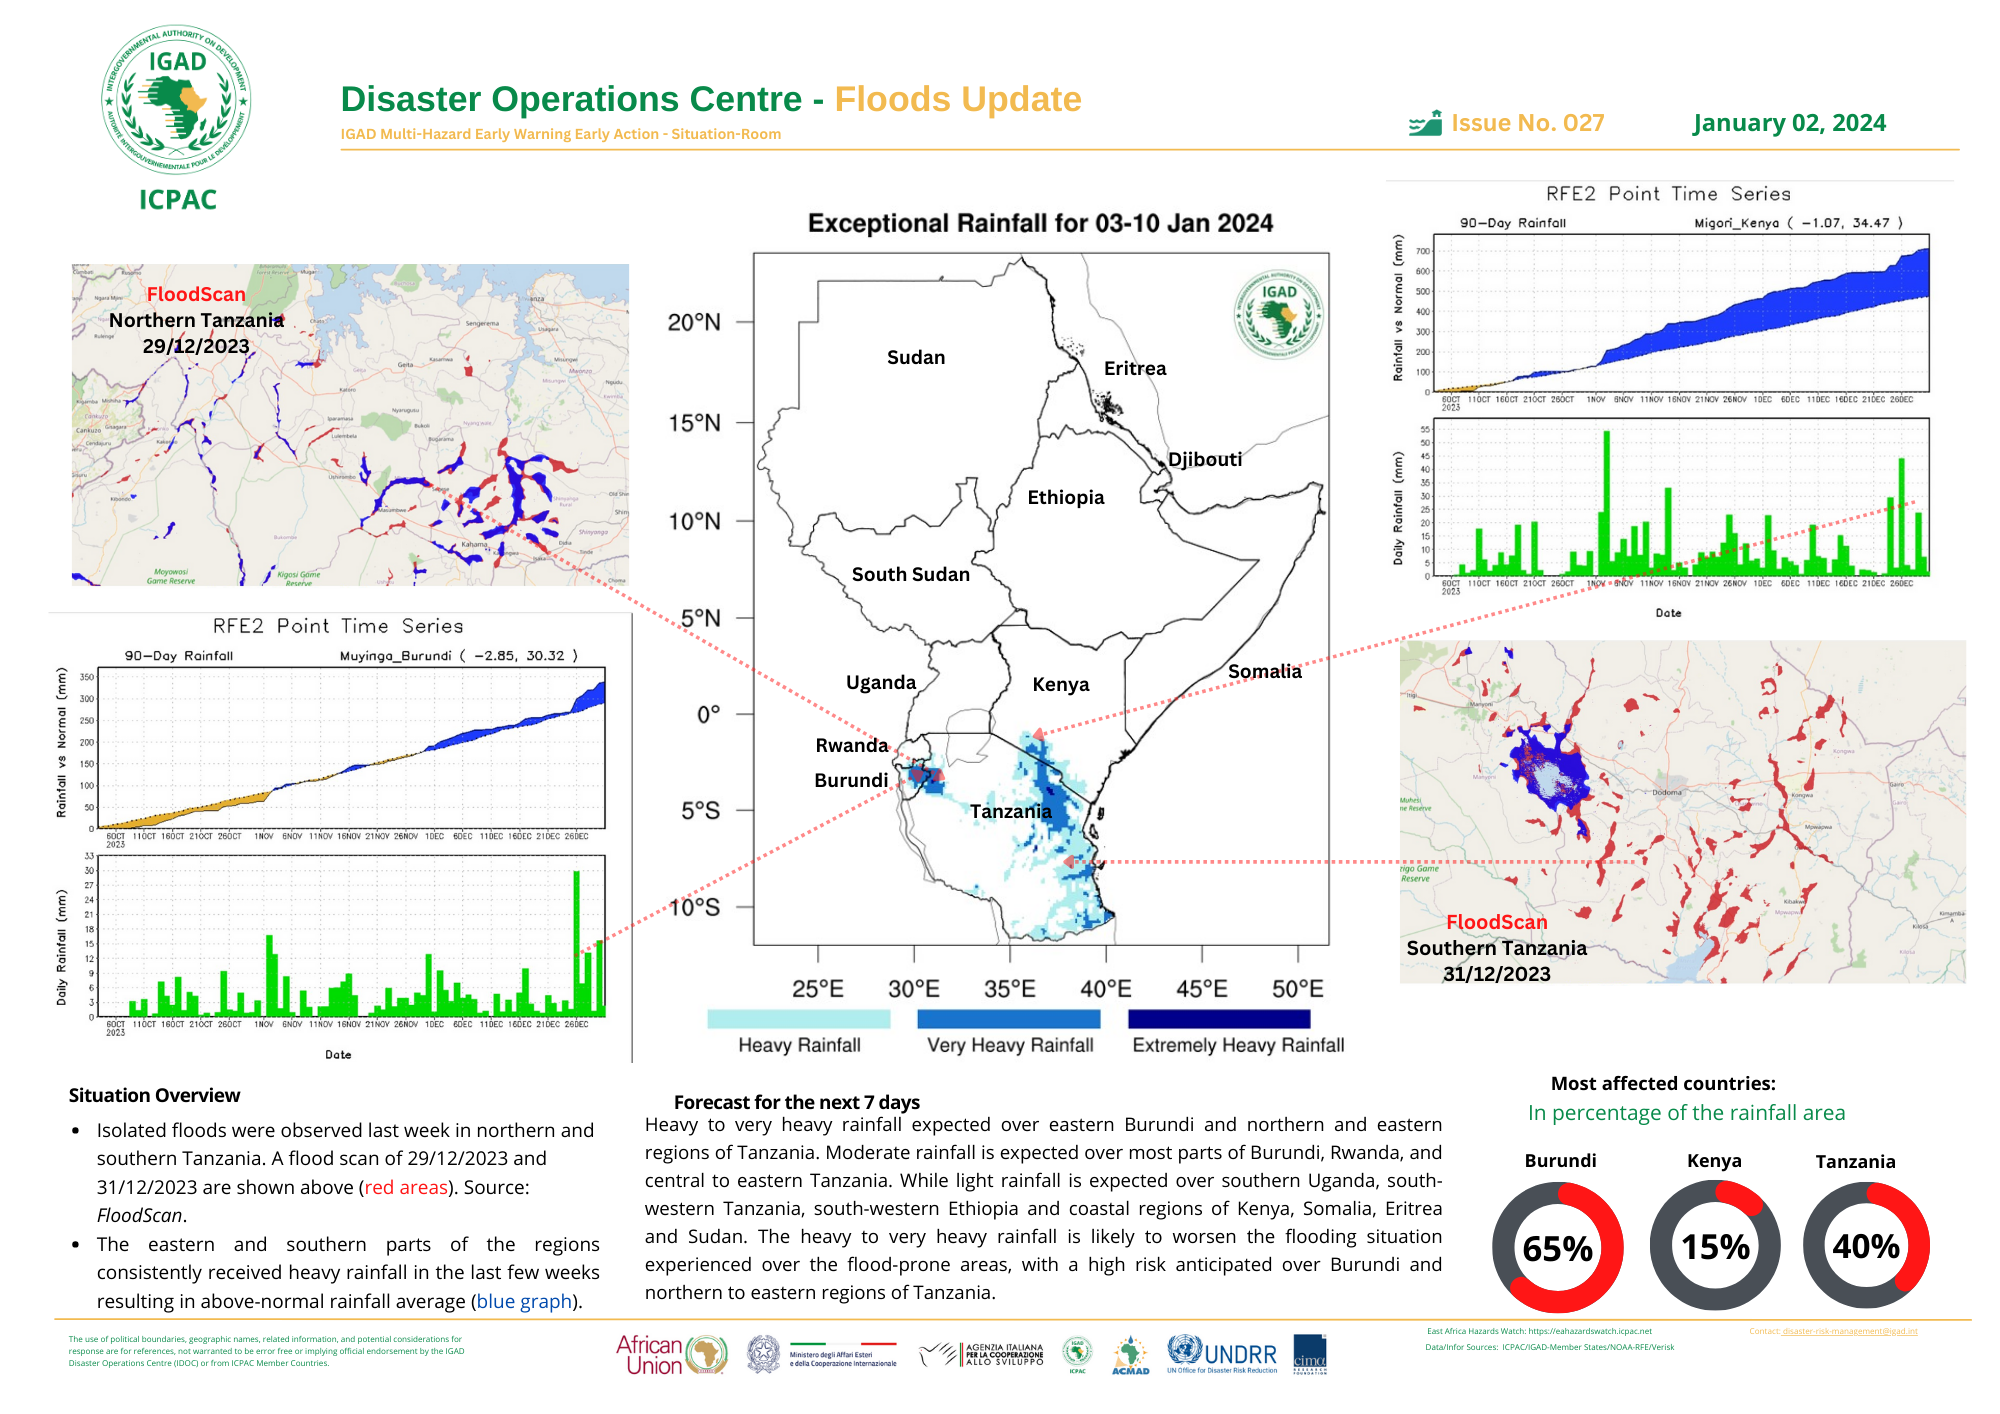Image resolution: width=2000 pixels, height=1414 pixels.
Task: Open the East Africa Hazards Watch URL
Action: point(1589,1331)
